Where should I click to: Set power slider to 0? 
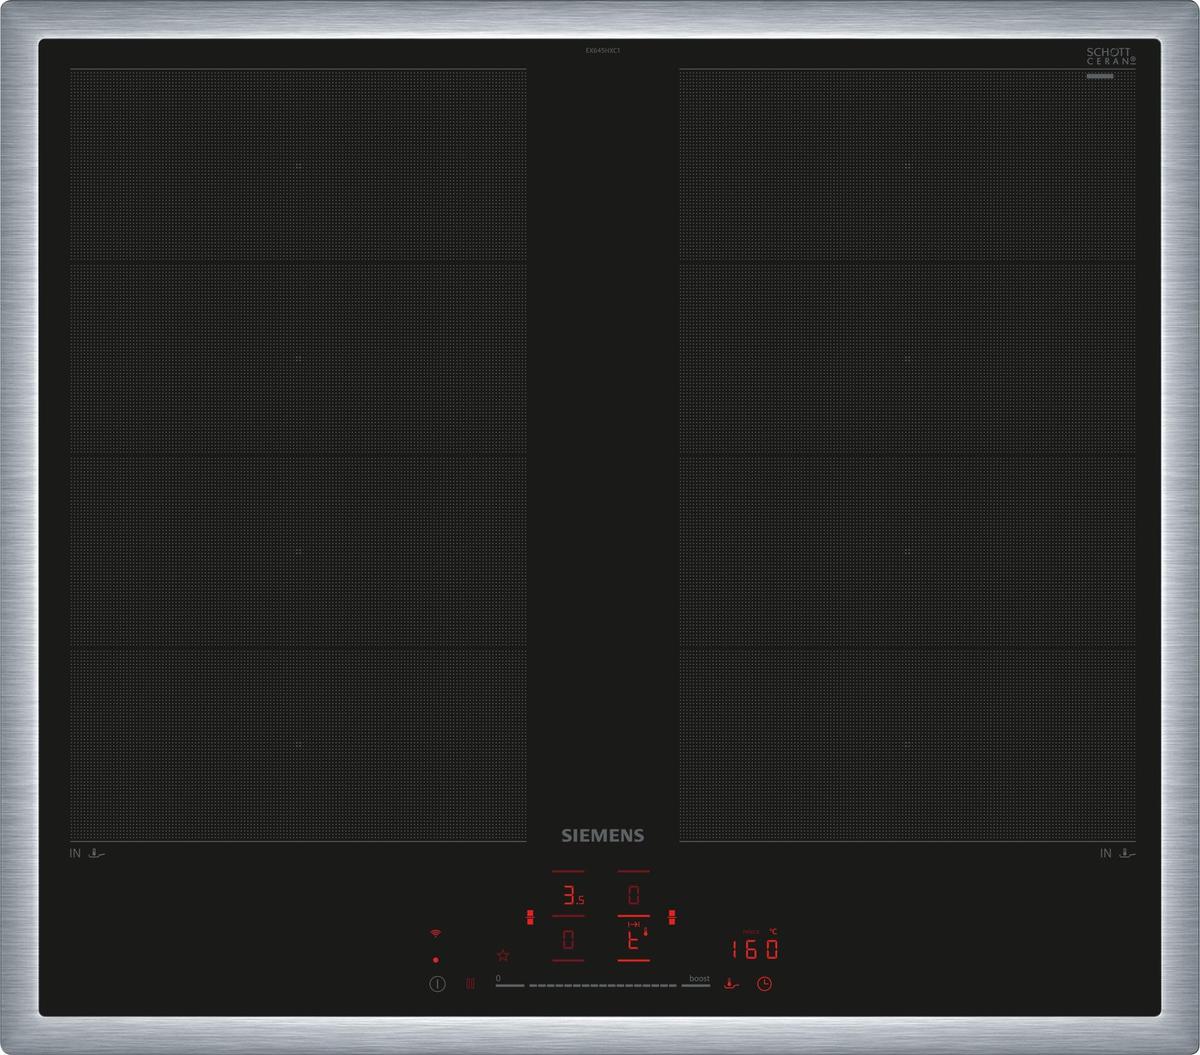(509, 985)
